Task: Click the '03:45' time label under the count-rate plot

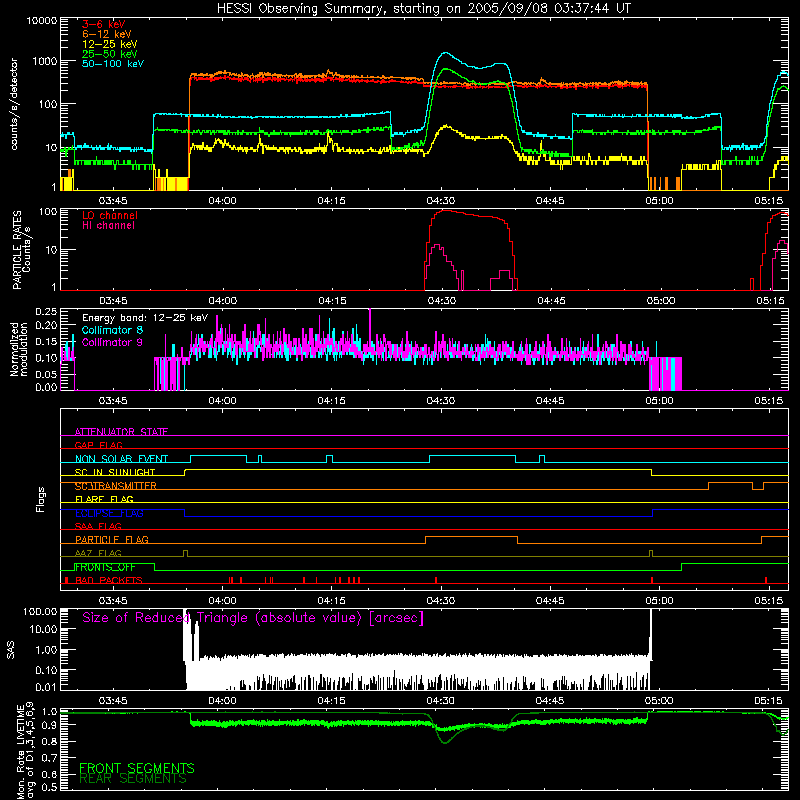Action: tap(113, 201)
